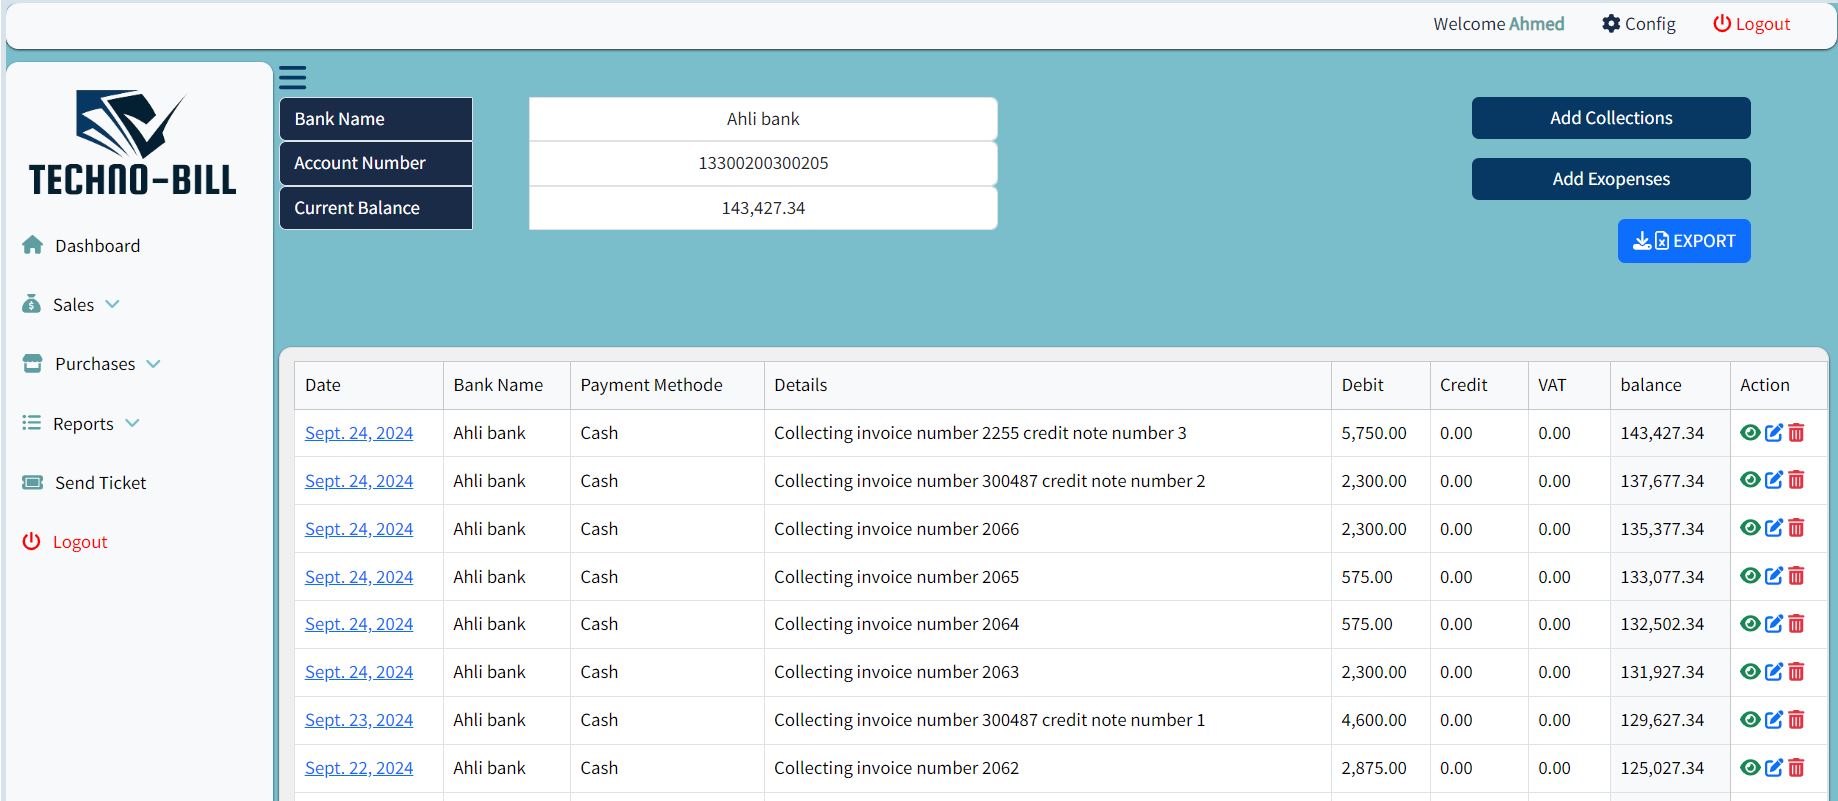Edit the invoice 2066 entry
Image resolution: width=1838 pixels, height=801 pixels.
(1774, 528)
